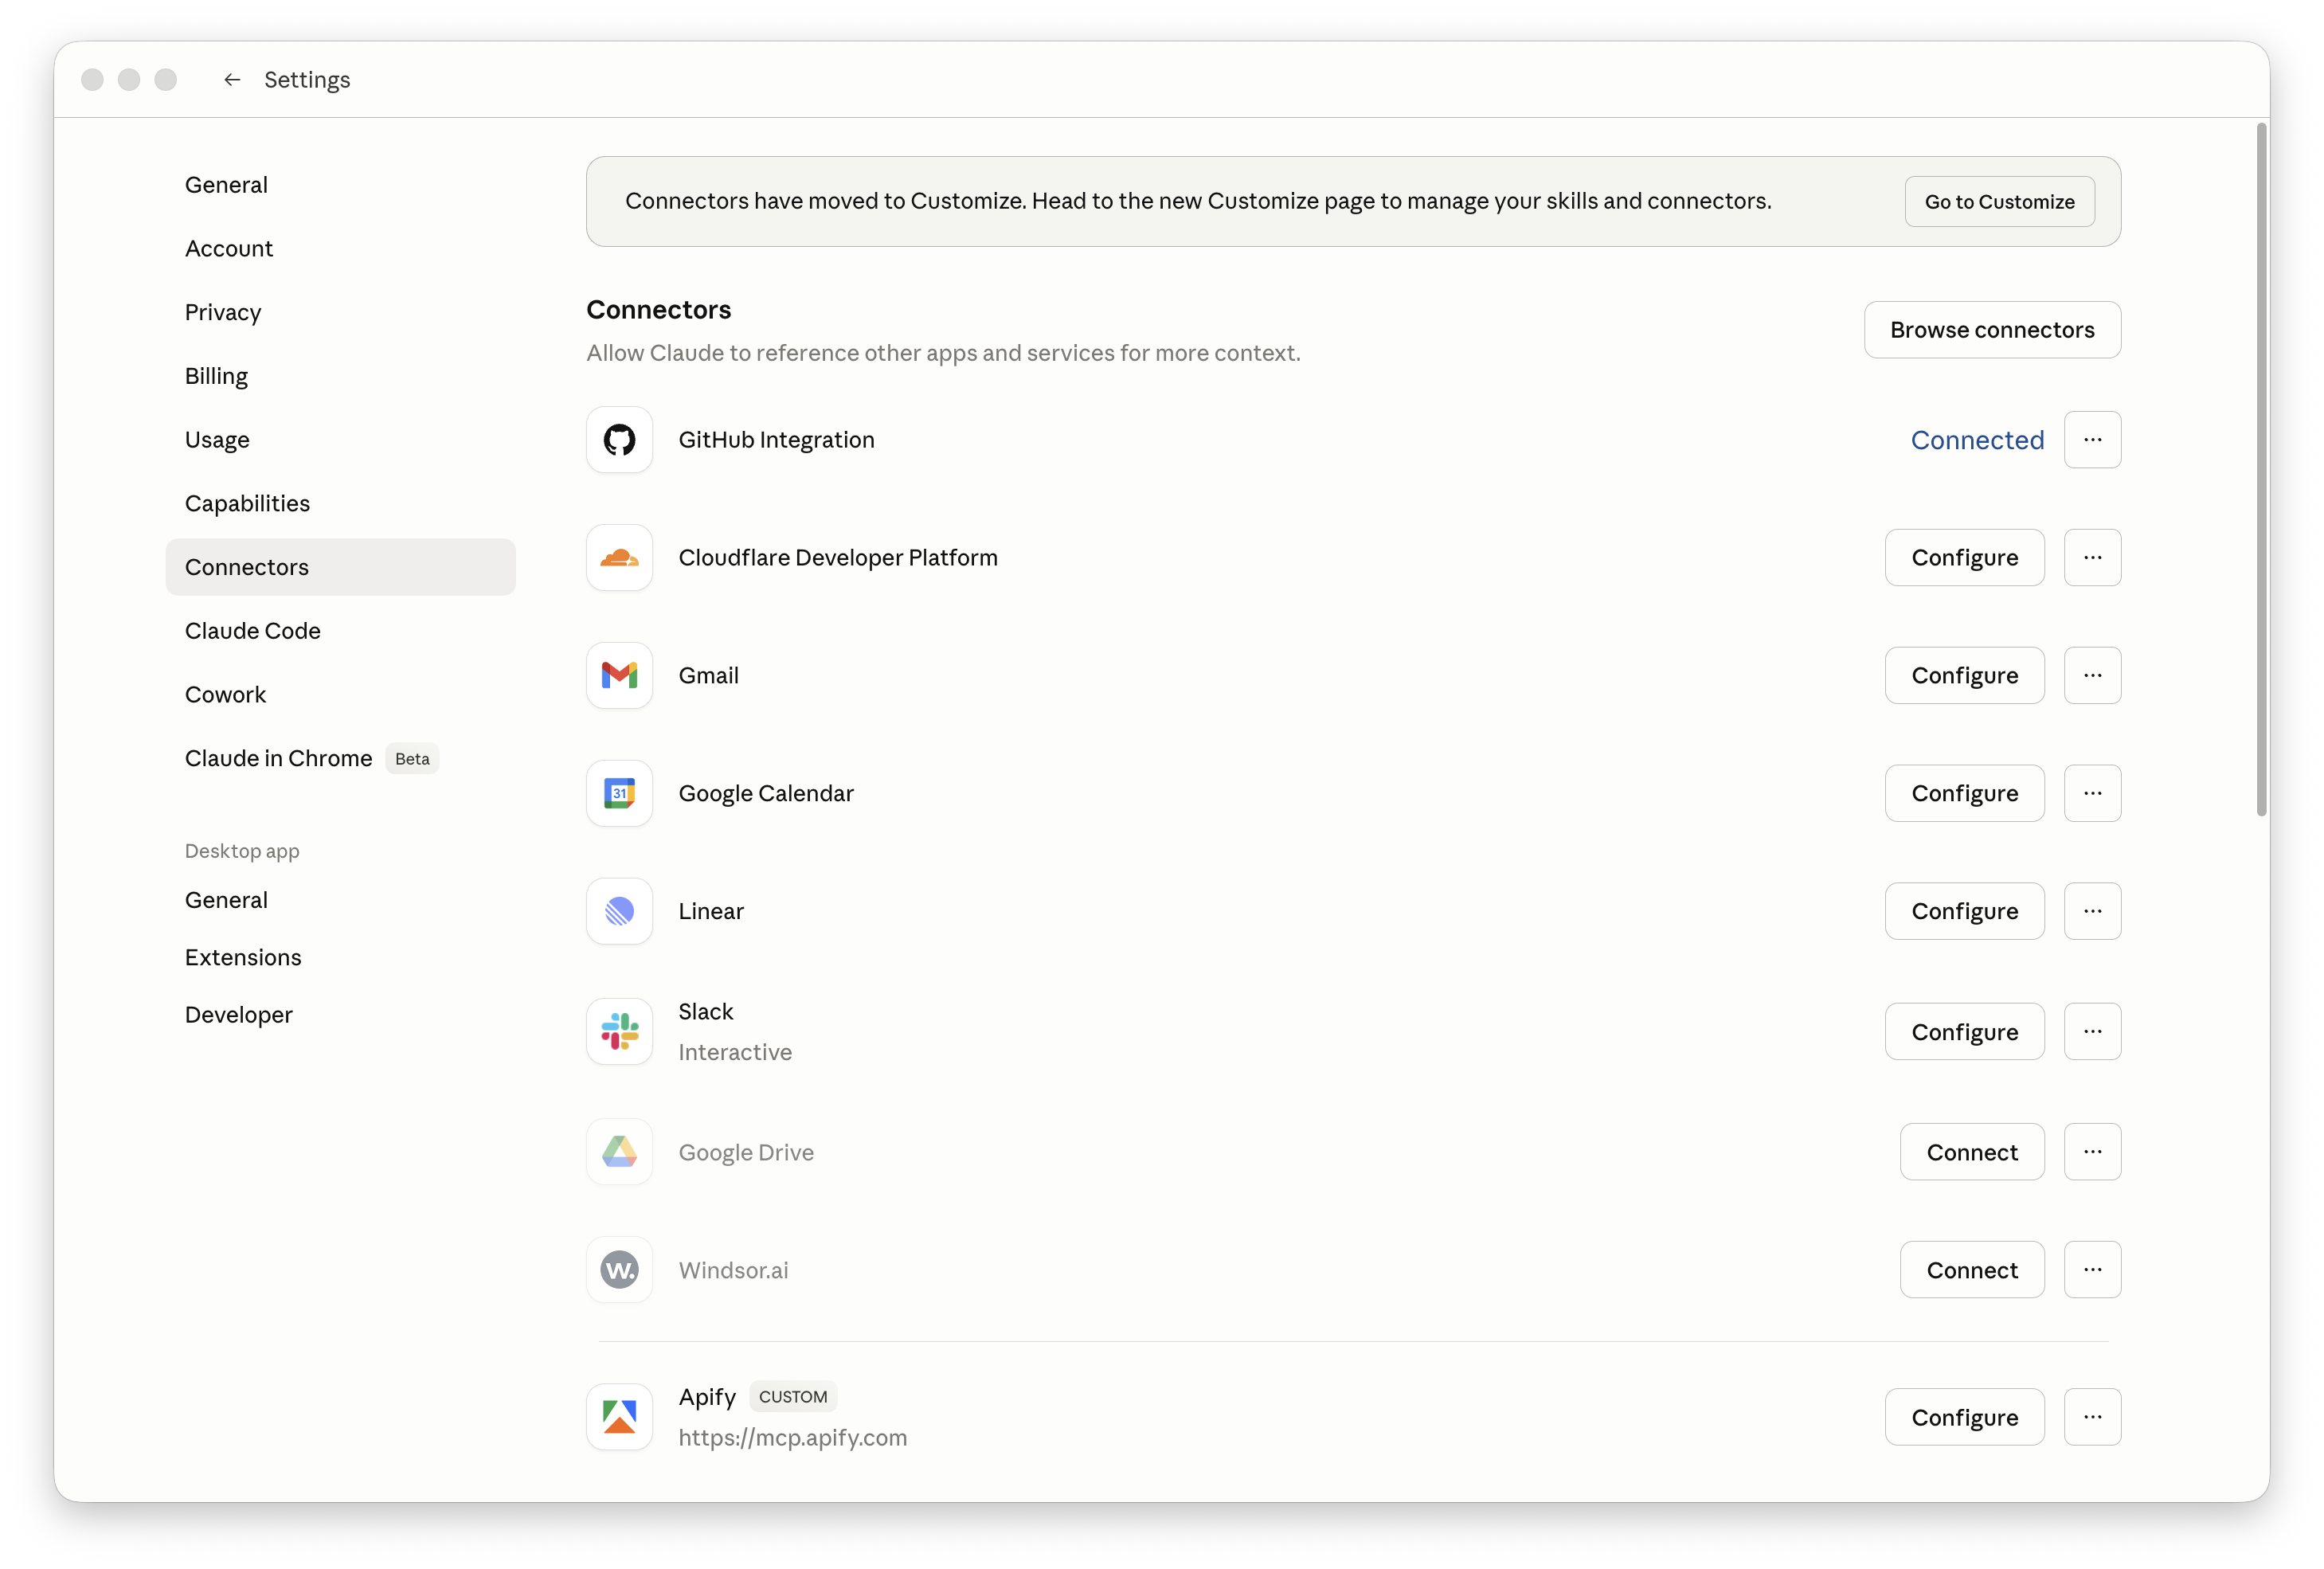The height and width of the screenshot is (1569, 2324).
Task: Open the more options menu for GitHub Integration
Action: coord(2092,440)
